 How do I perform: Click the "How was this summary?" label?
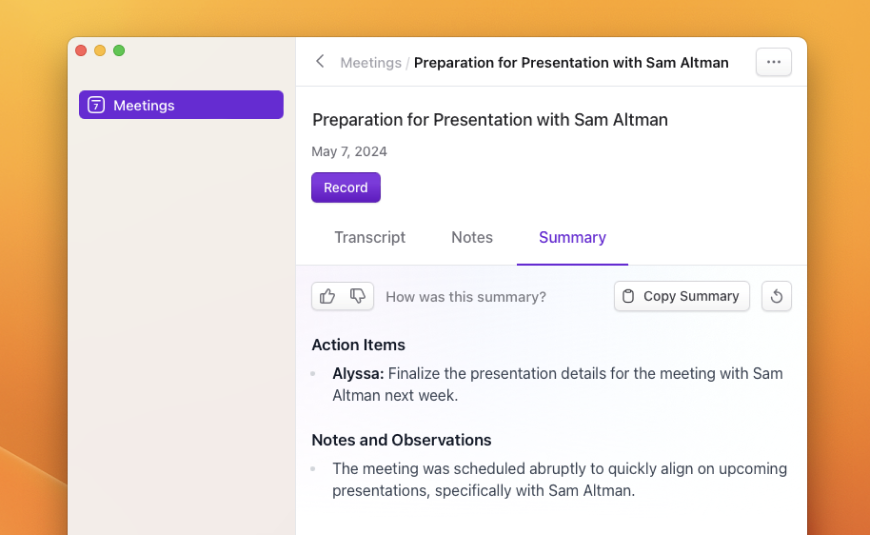coord(466,297)
